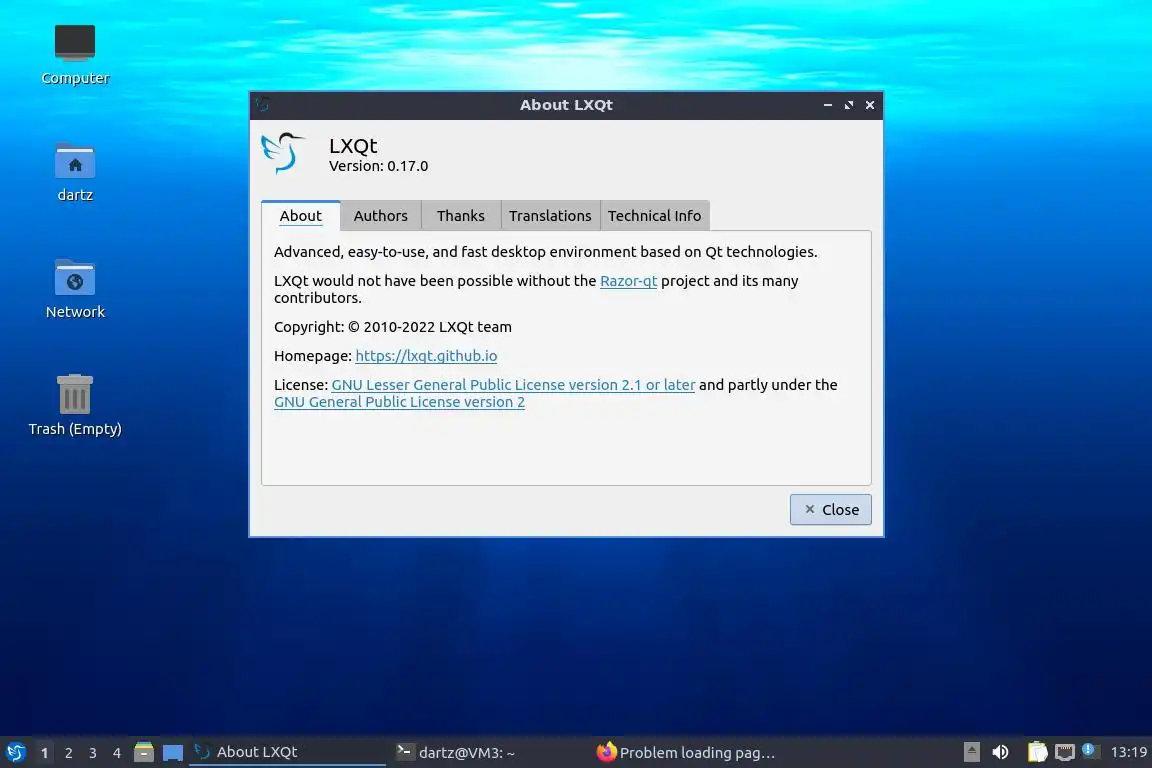1152x768 pixels.
Task: Open the removable media eject tray icon
Action: click(x=971, y=752)
